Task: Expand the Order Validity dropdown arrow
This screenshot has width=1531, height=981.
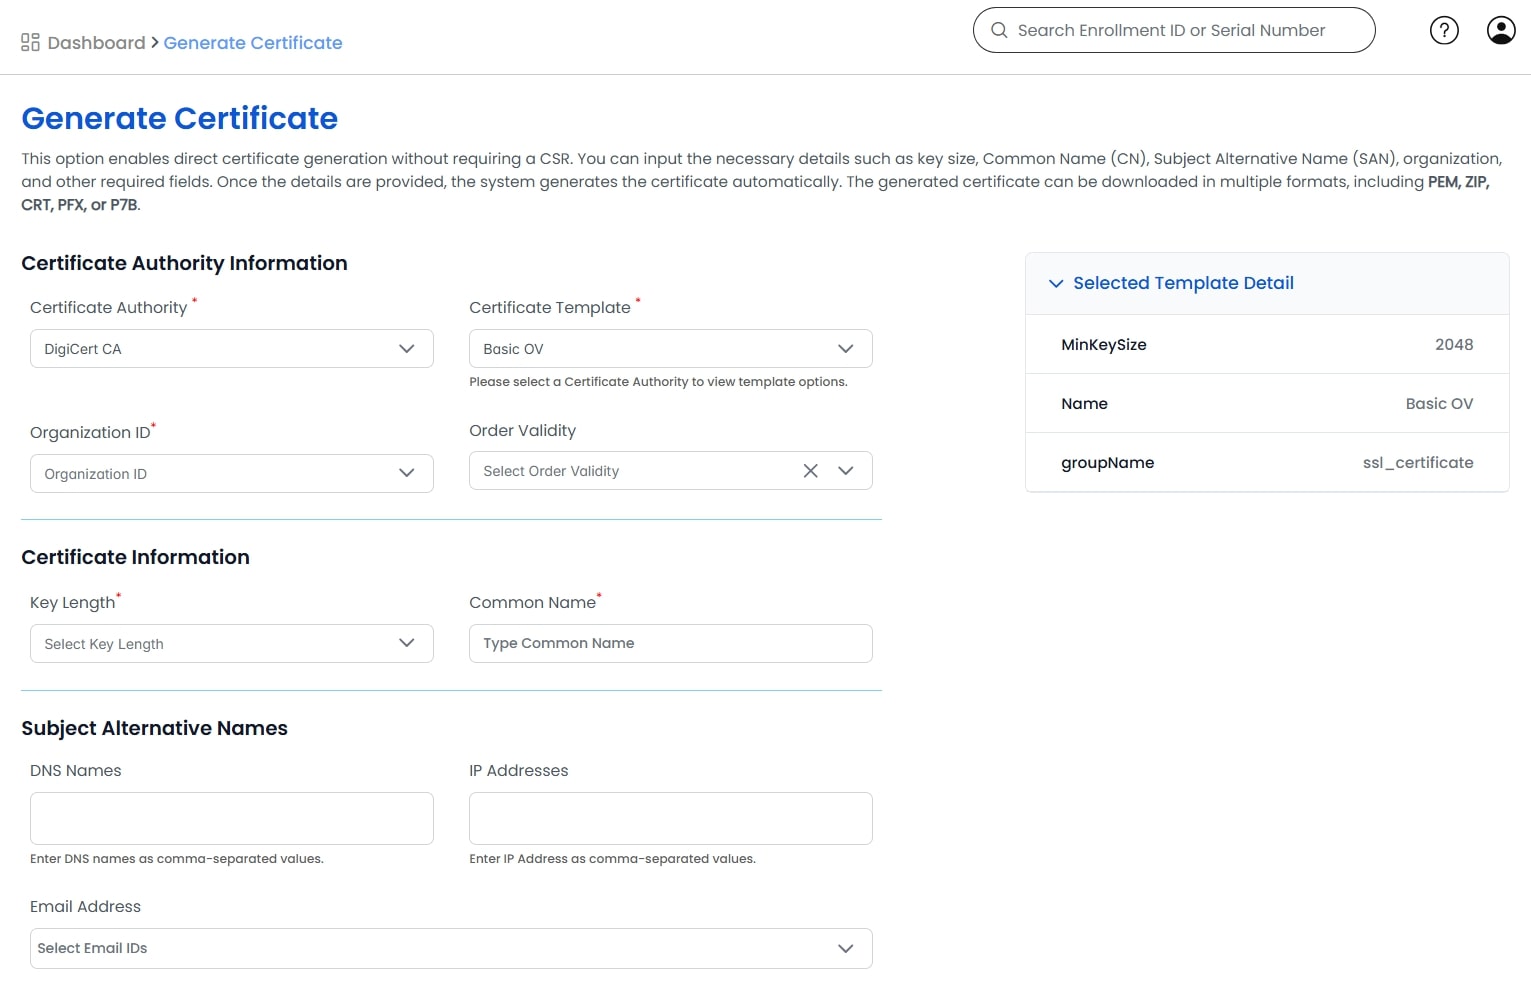Action: (x=846, y=471)
